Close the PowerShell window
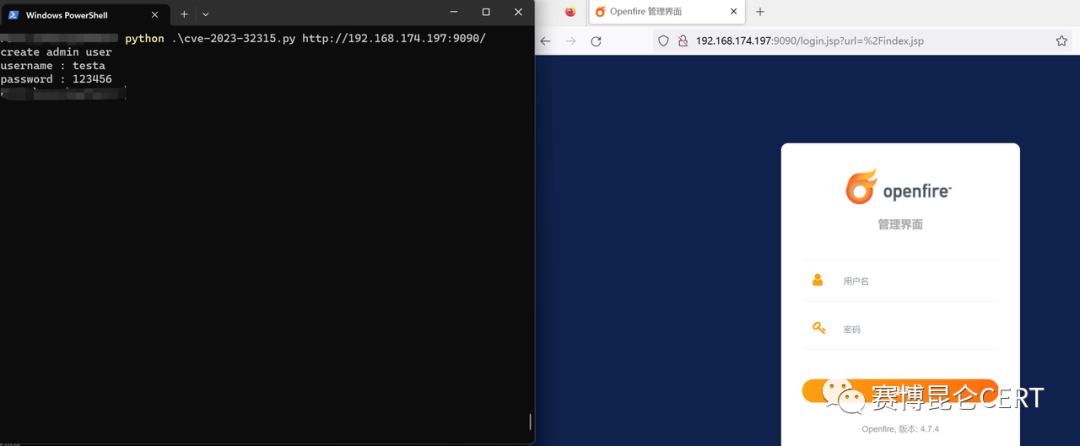The image size is (1080, 446). [518, 12]
